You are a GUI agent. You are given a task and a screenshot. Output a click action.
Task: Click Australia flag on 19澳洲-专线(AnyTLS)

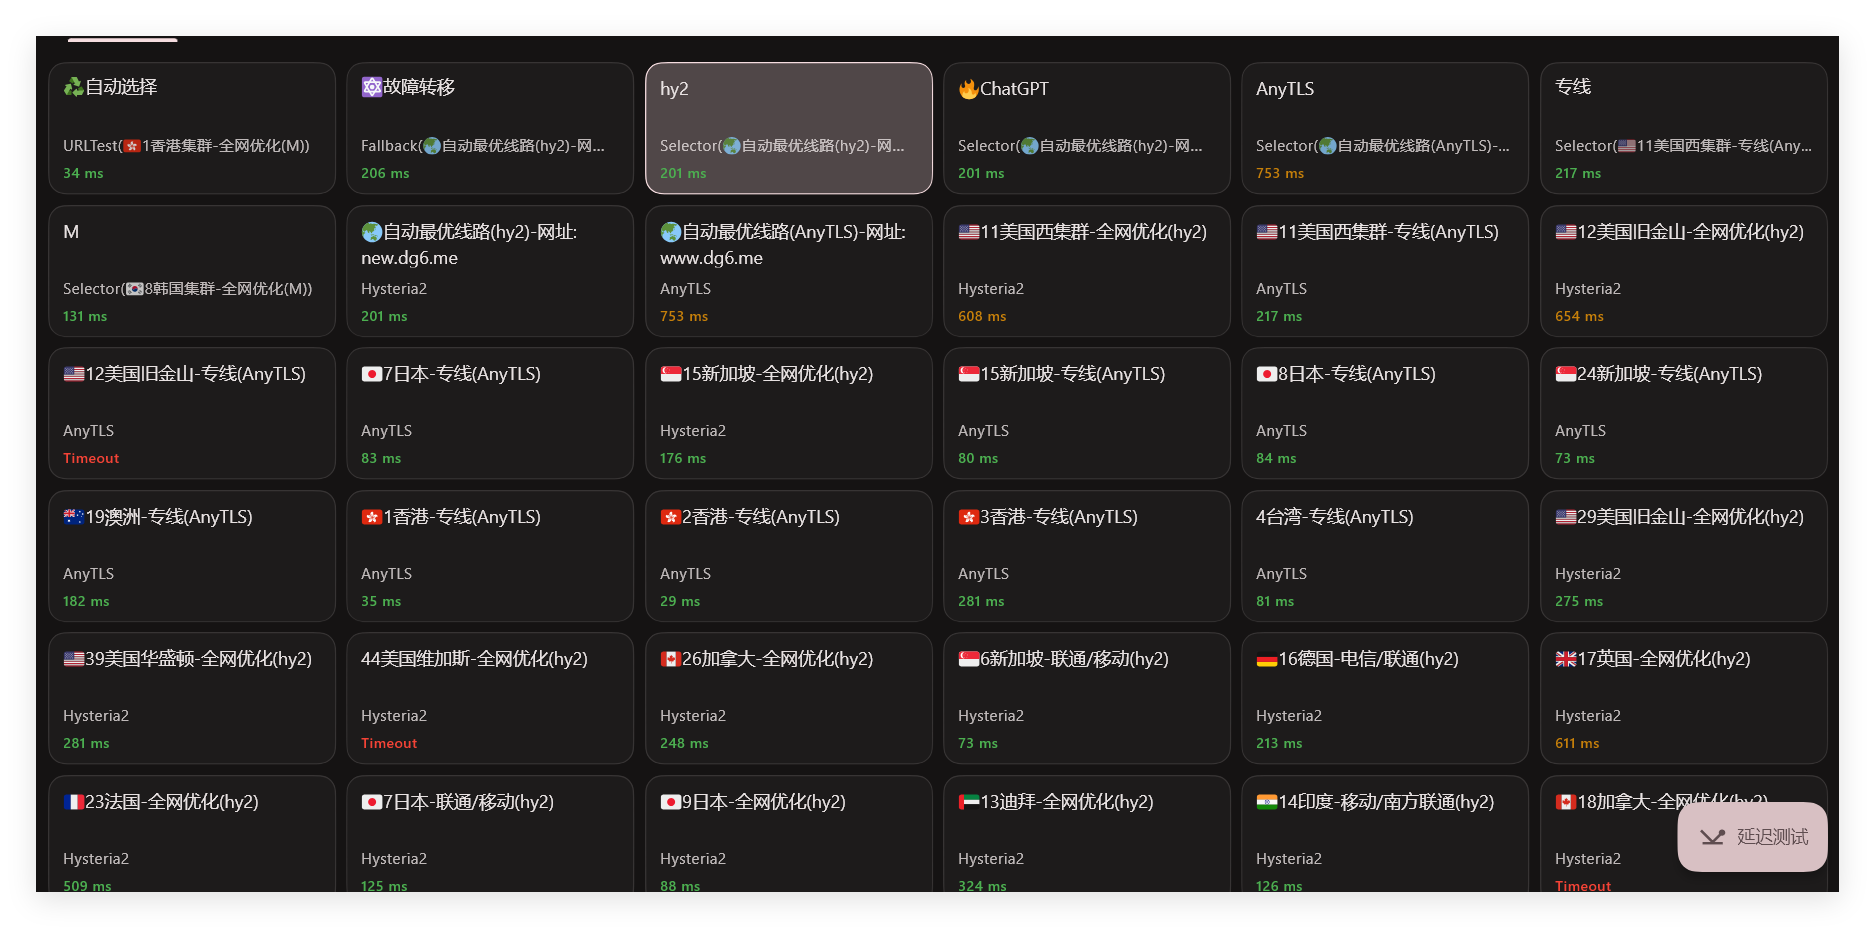pyautogui.click(x=74, y=517)
